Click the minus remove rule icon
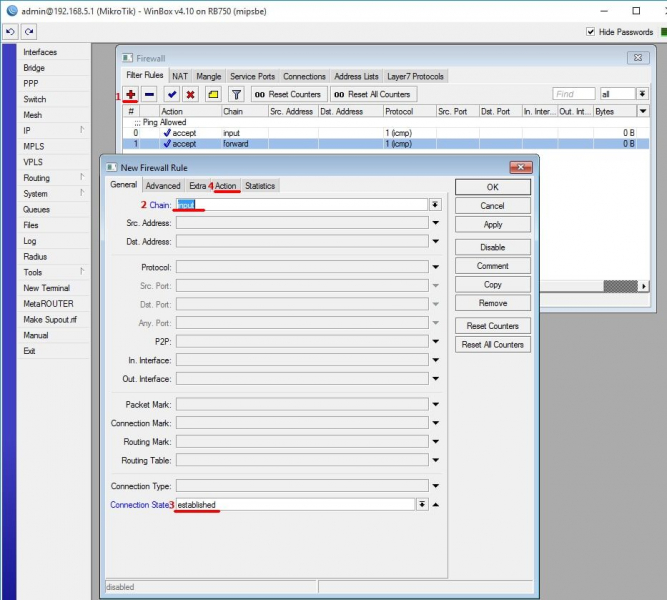This screenshot has height=600, width=667. click(x=149, y=94)
